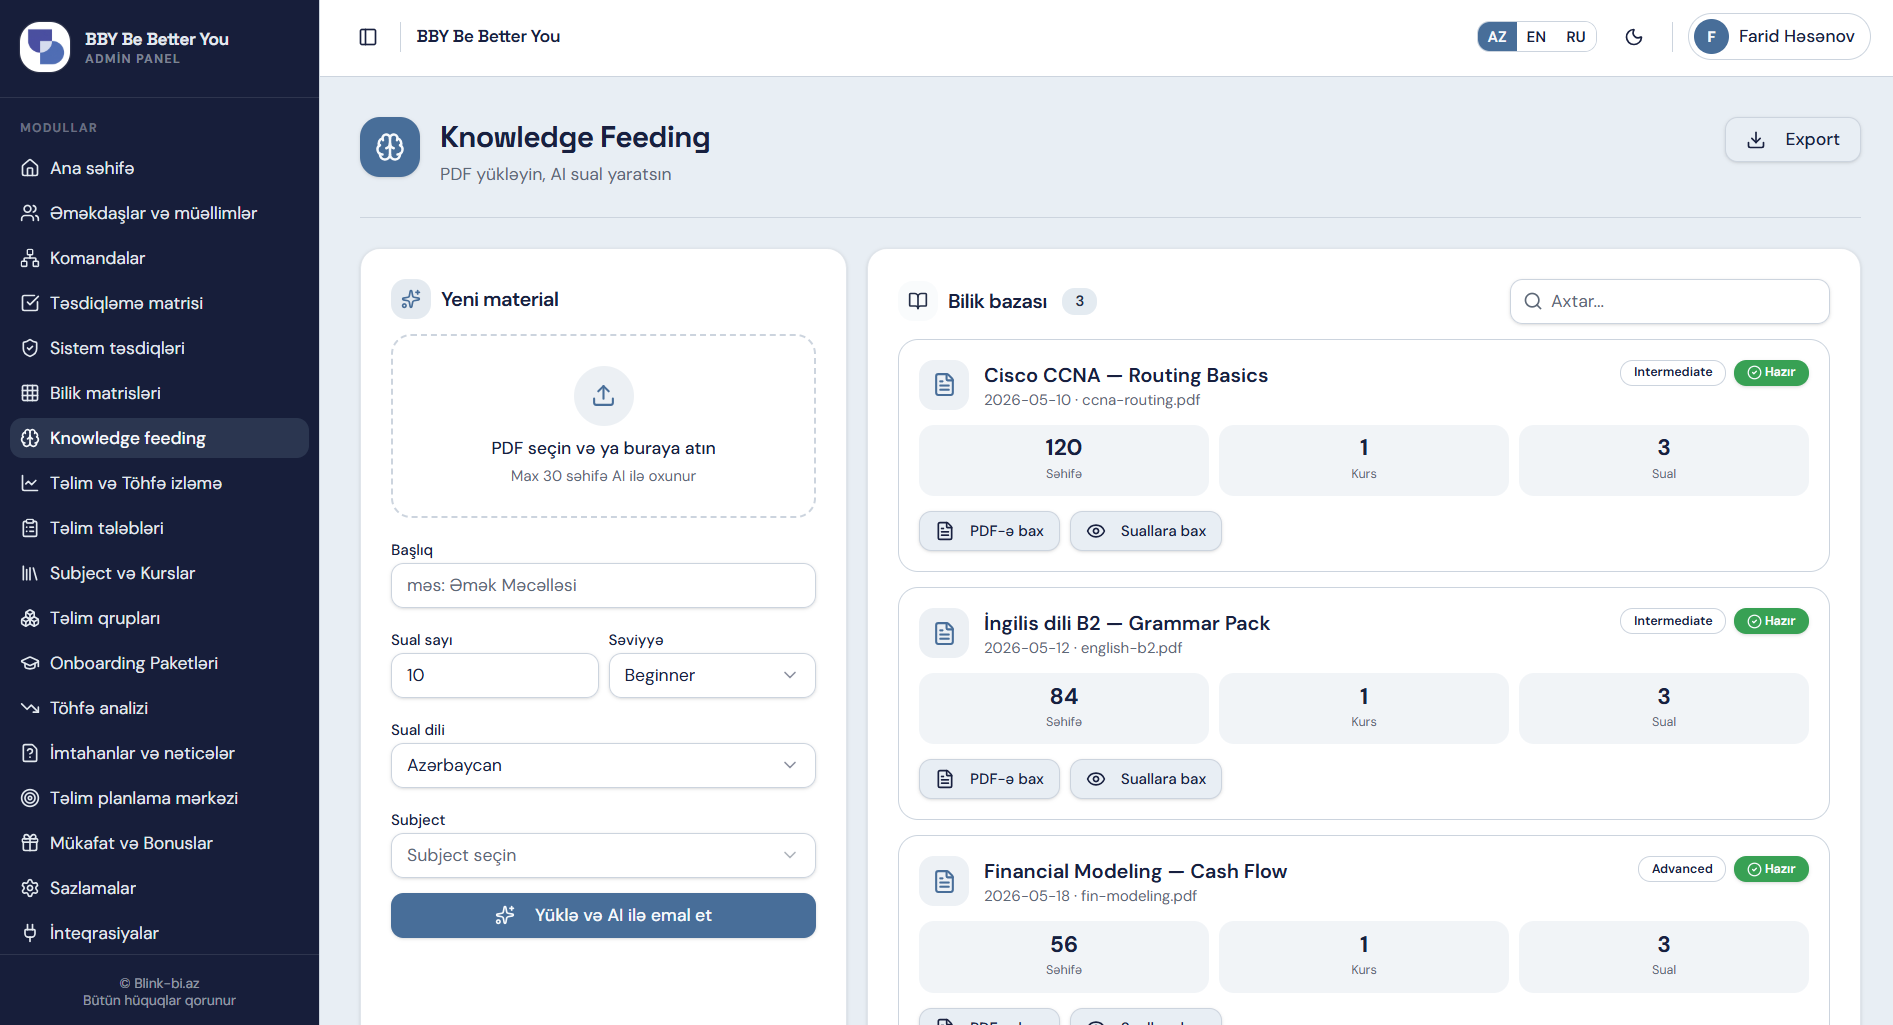Screen dimensions: 1893x1025
Task: Click Mükafat və Bonuslar gift icon
Action: [x=30, y=843]
